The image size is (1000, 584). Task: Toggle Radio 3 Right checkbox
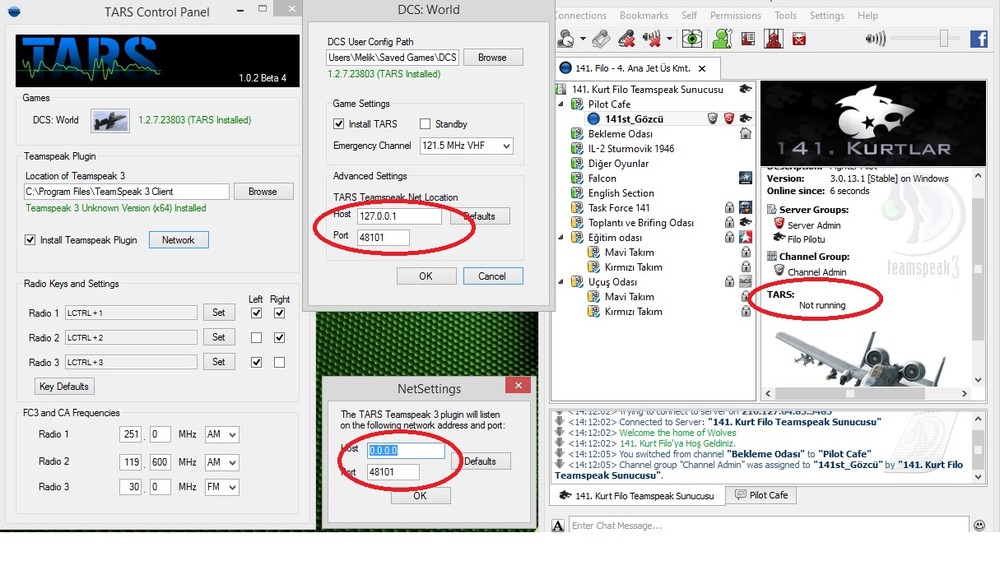pos(279,362)
